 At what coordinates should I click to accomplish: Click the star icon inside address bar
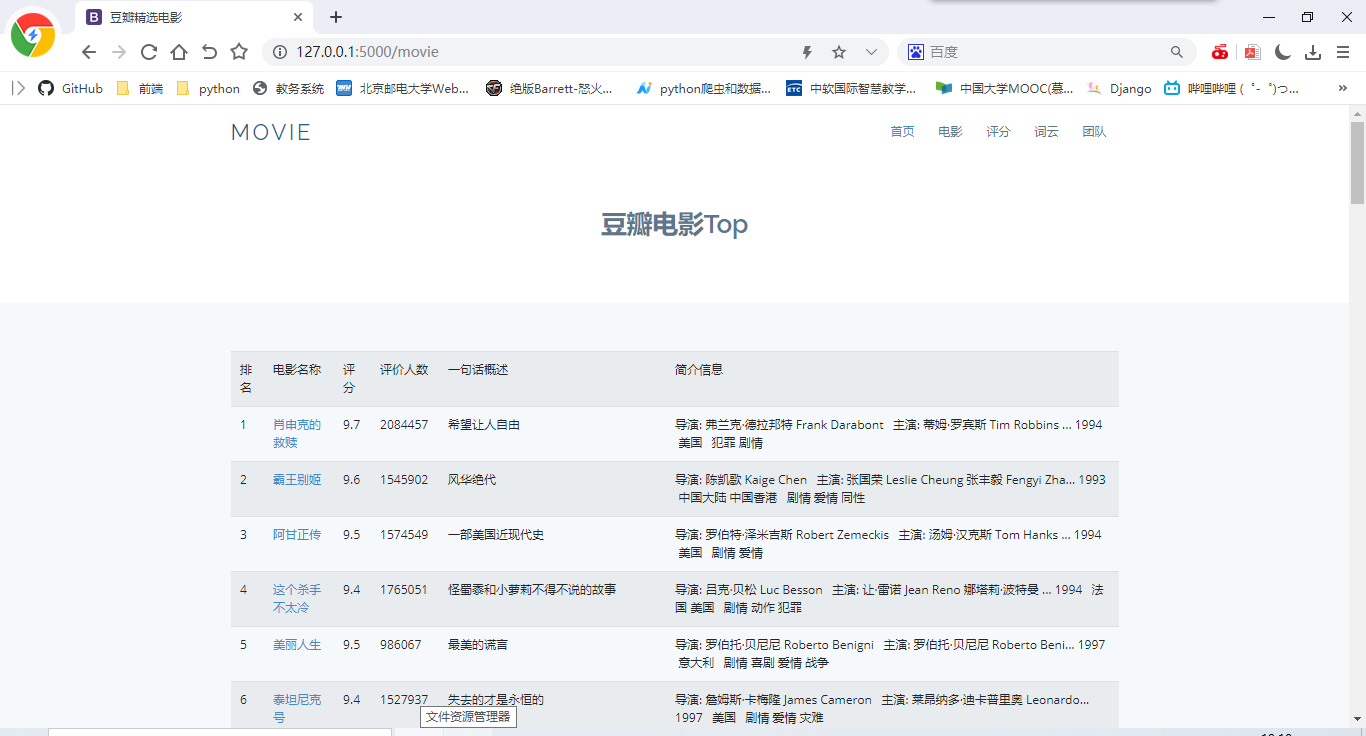coord(839,52)
